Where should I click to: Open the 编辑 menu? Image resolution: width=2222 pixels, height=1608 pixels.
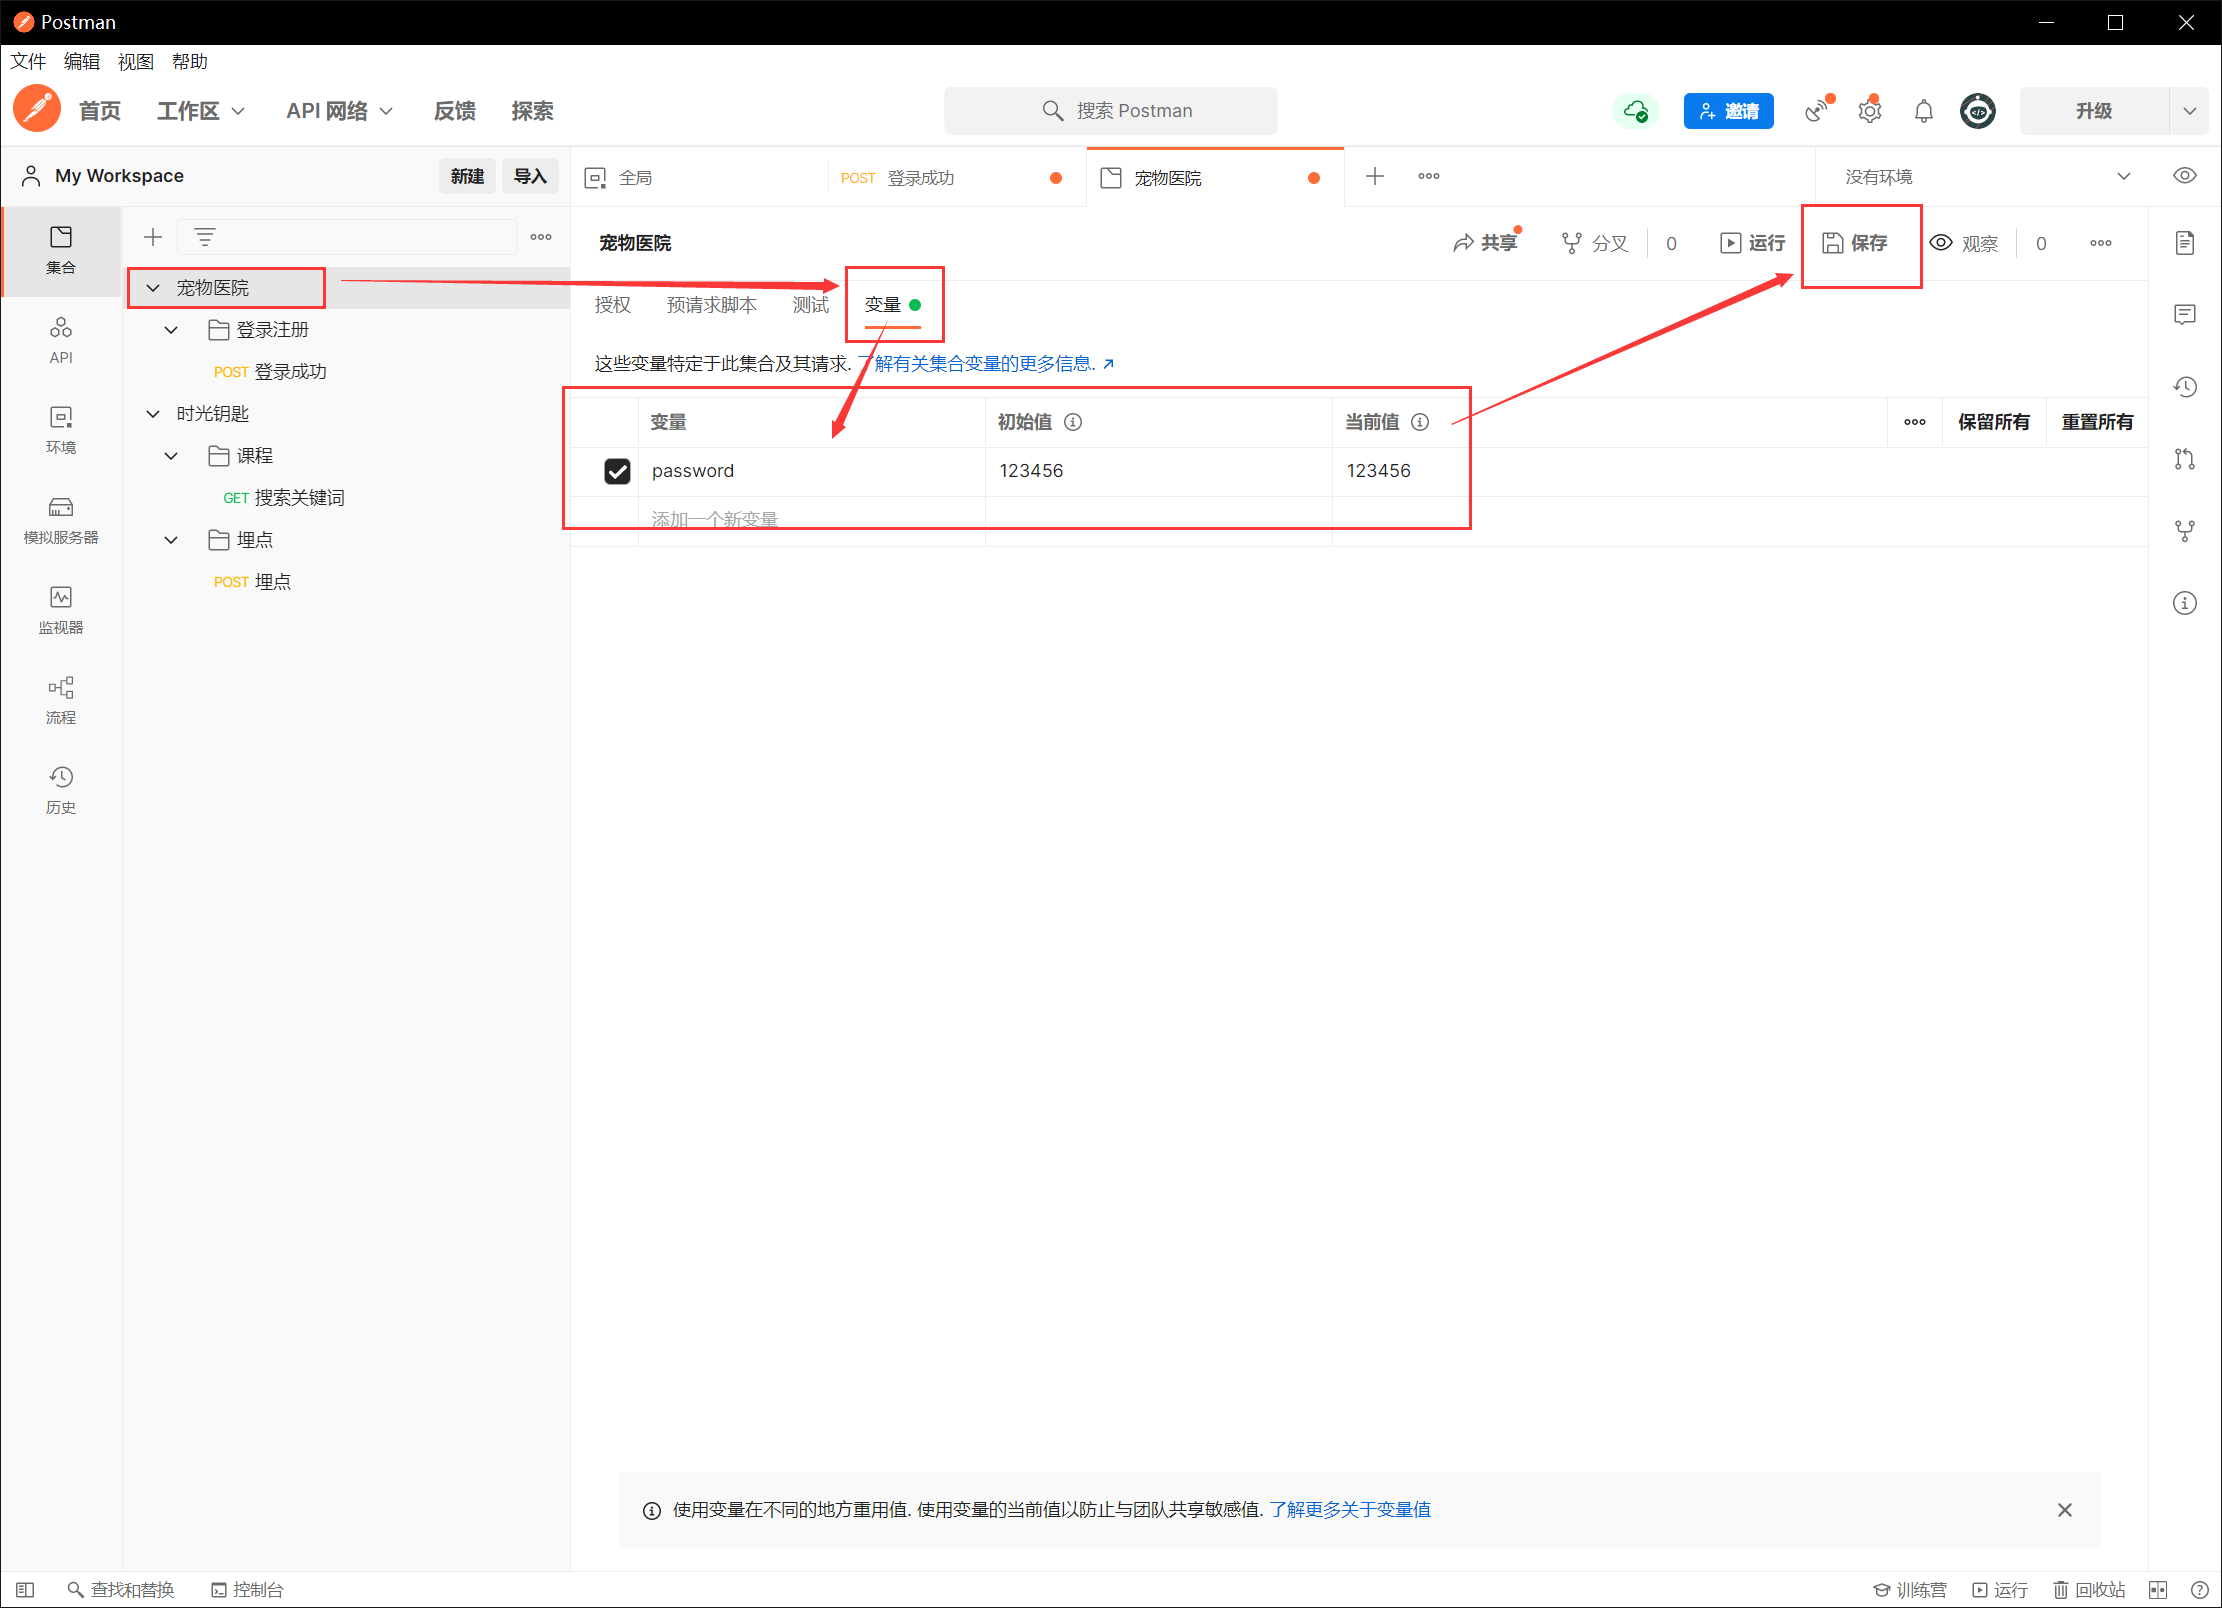click(81, 62)
